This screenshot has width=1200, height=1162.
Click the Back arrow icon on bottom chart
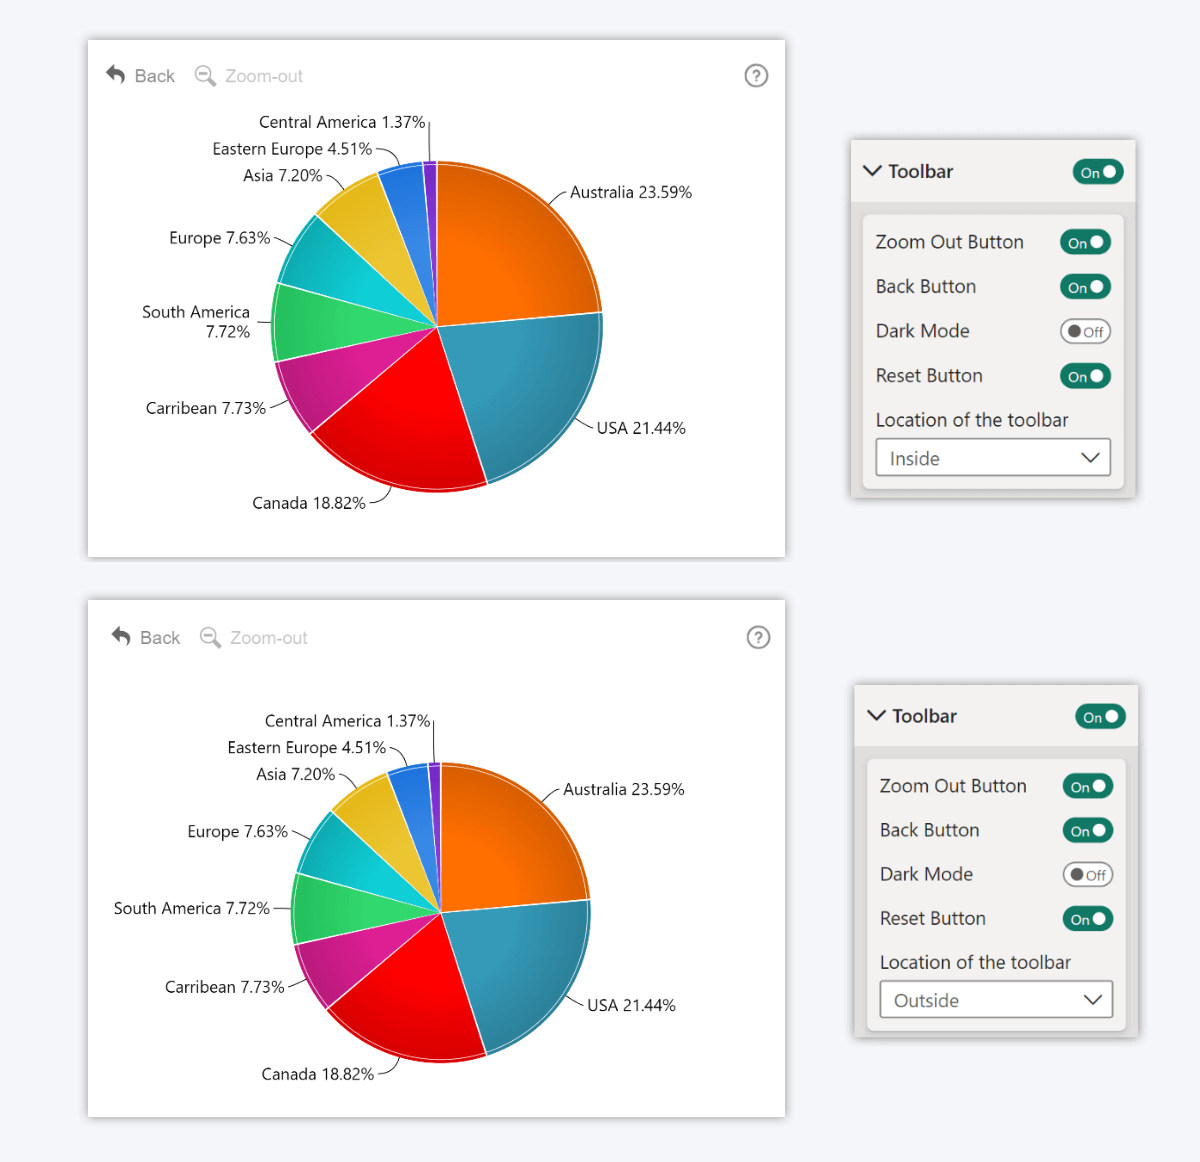click(120, 636)
